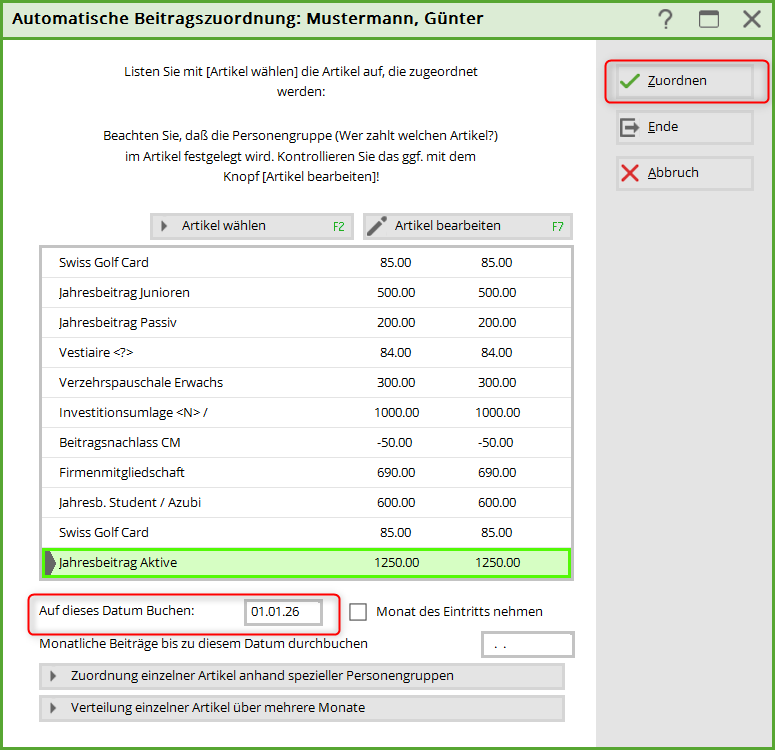This screenshot has width=775, height=750.
Task: Click the booking date field showing 01.01.26
Action: pos(284,612)
